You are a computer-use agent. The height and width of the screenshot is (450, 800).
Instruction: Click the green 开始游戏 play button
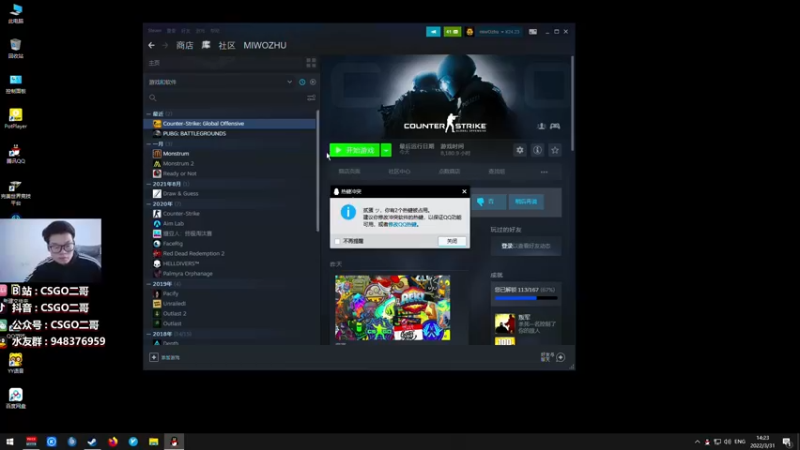tap(355, 150)
